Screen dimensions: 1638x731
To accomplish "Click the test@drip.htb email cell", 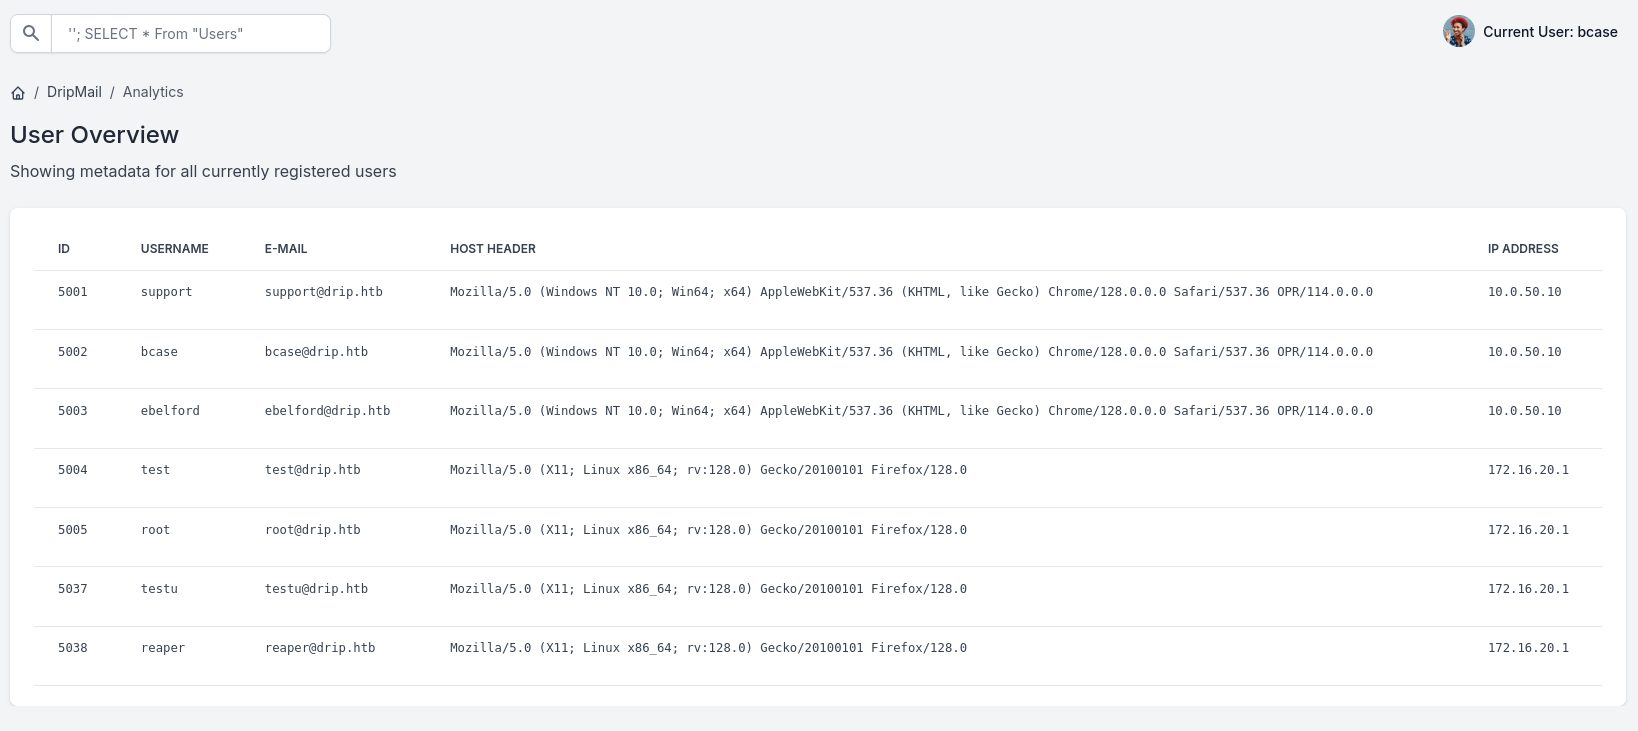I will pos(312,470).
